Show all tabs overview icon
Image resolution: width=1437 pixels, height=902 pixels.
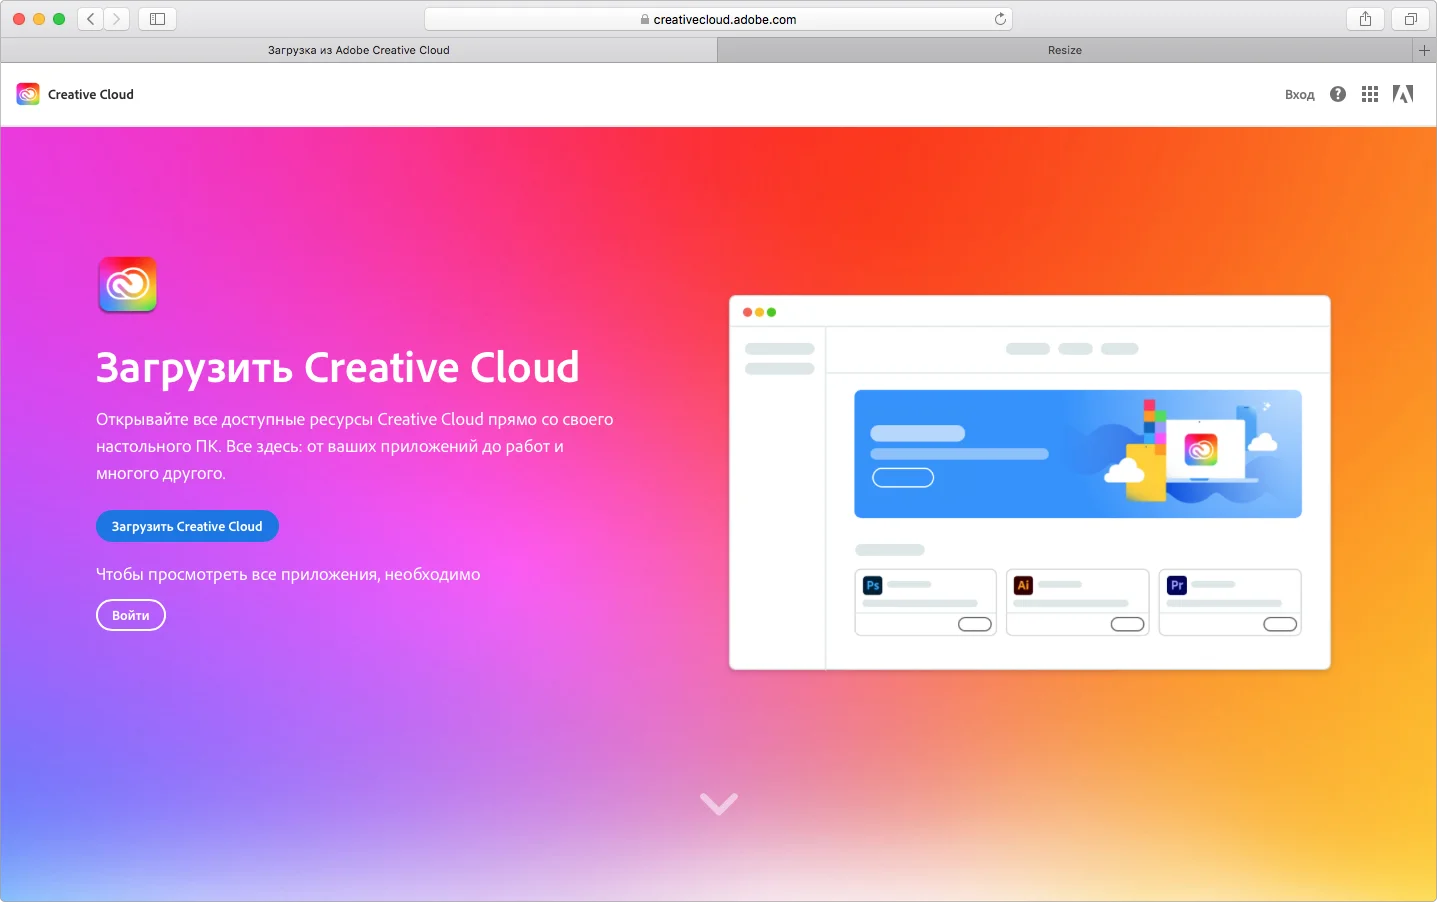1410,19
